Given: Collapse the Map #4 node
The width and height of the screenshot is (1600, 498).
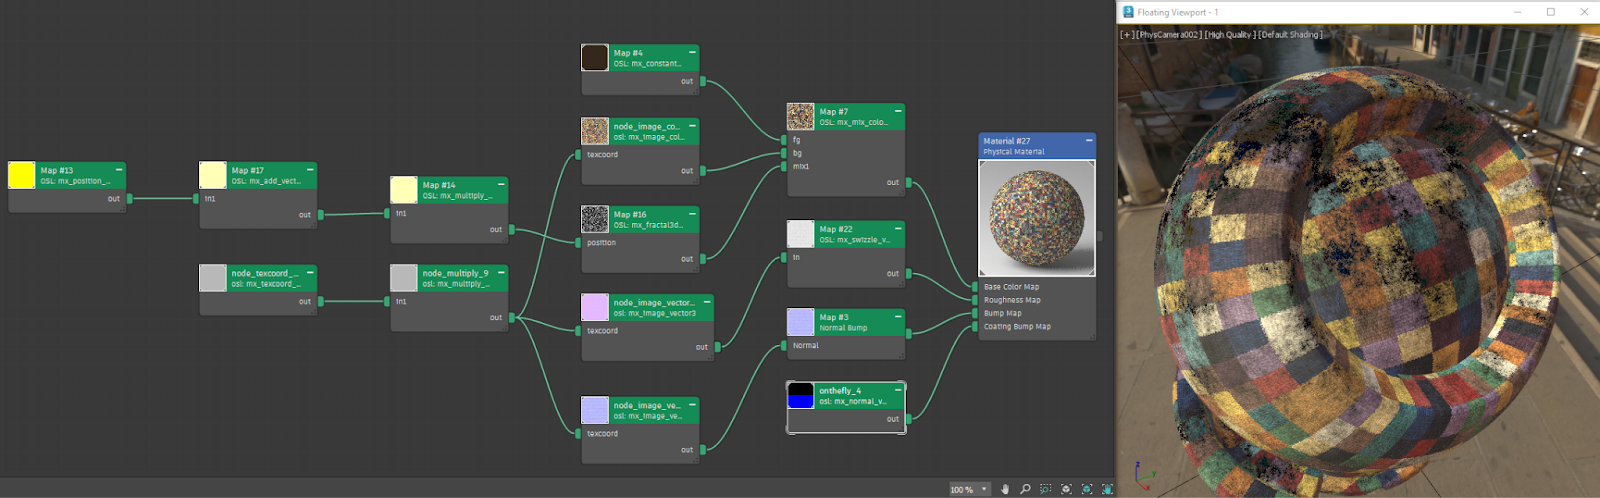Looking at the screenshot, I should (x=692, y=52).
